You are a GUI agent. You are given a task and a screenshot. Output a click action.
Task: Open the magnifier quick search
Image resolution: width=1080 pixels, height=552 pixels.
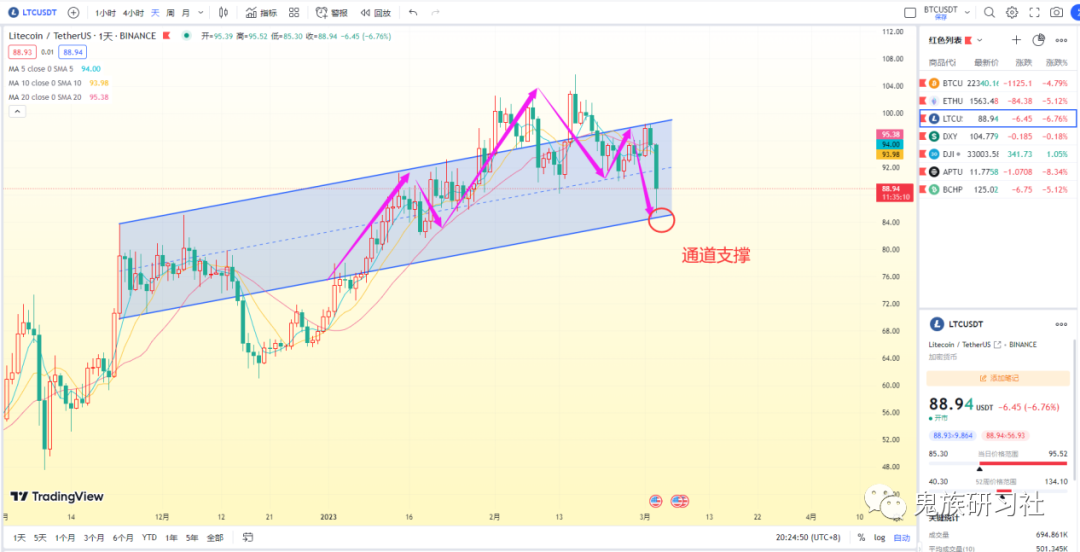click(x=989, y=12)
